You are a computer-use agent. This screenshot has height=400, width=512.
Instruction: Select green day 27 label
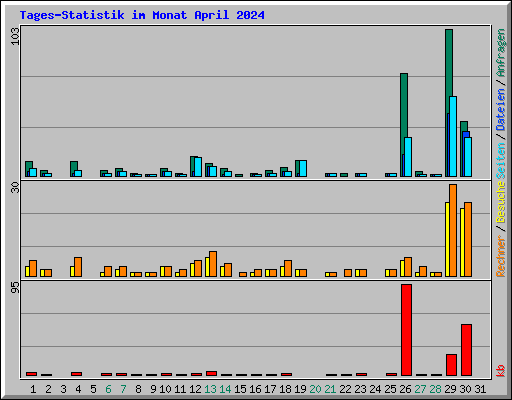pyautogui.click(x=420, y=389)
